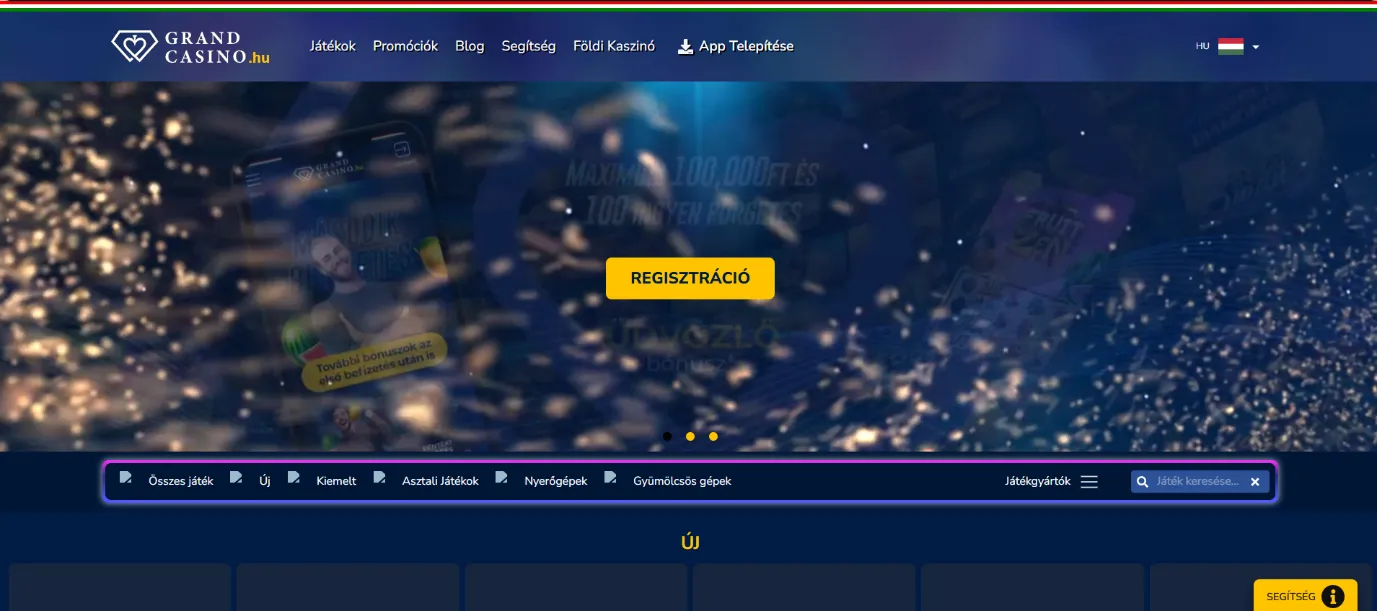Select the second carousel slide dot
Screen dimensions: 1377x611
pos(690,436)
